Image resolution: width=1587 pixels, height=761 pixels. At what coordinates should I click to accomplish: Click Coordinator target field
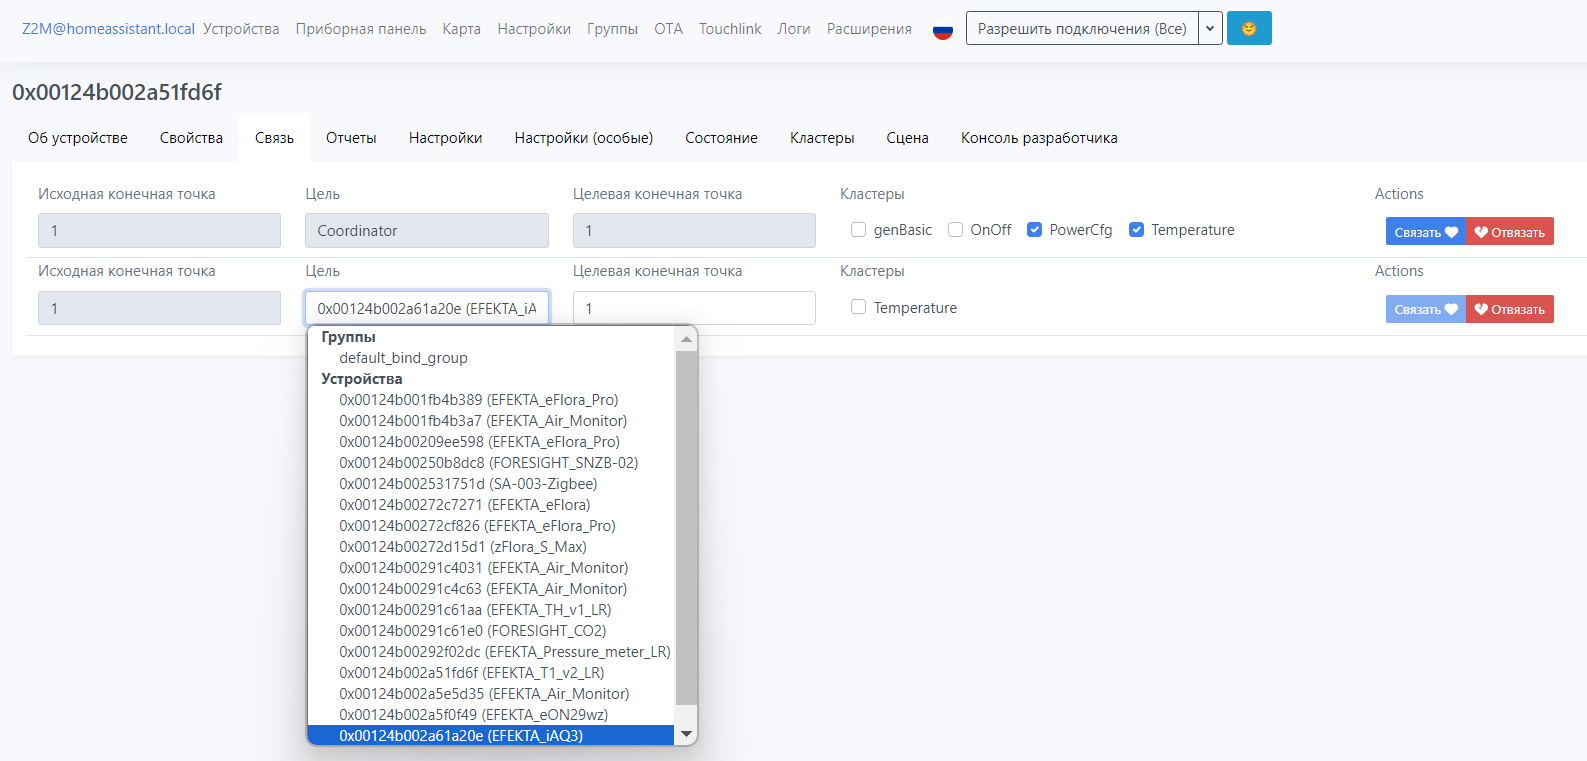pos(427,231)
